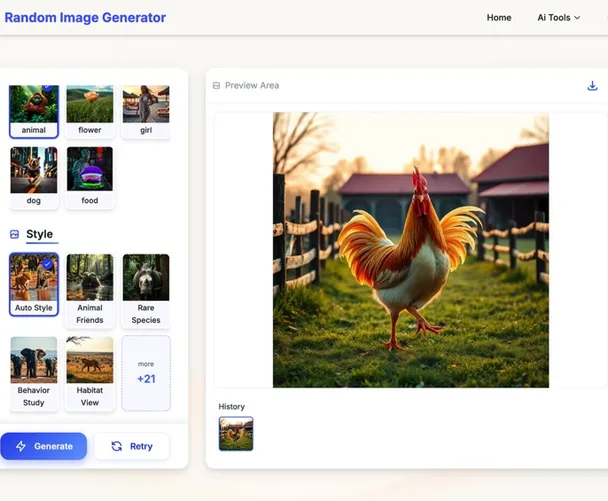The height and width of the screenshot is (501, 608).
Task: Select the flower category card
Action: pyautogui.click(x=90, y=112)
